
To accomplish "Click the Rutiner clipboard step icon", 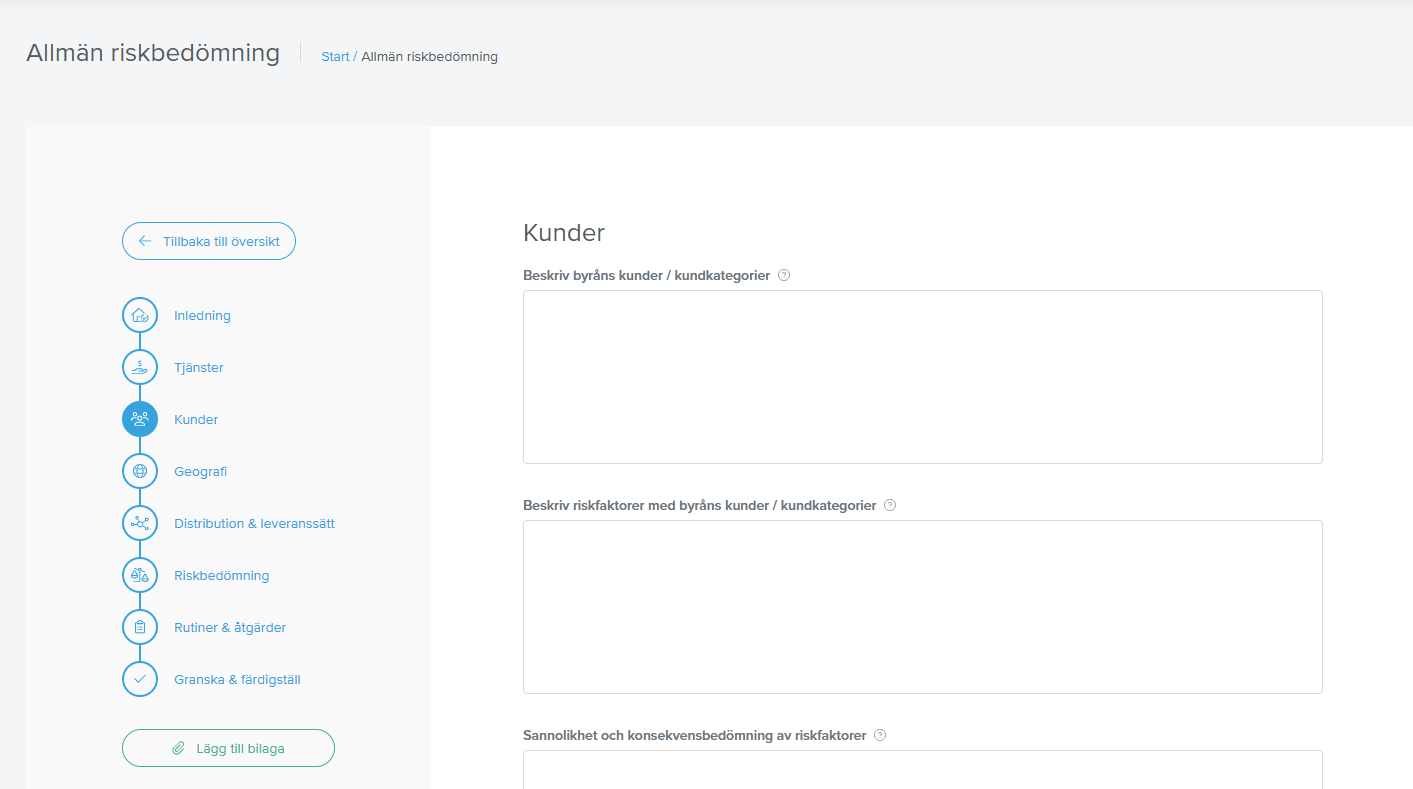I will pos(140,627).
